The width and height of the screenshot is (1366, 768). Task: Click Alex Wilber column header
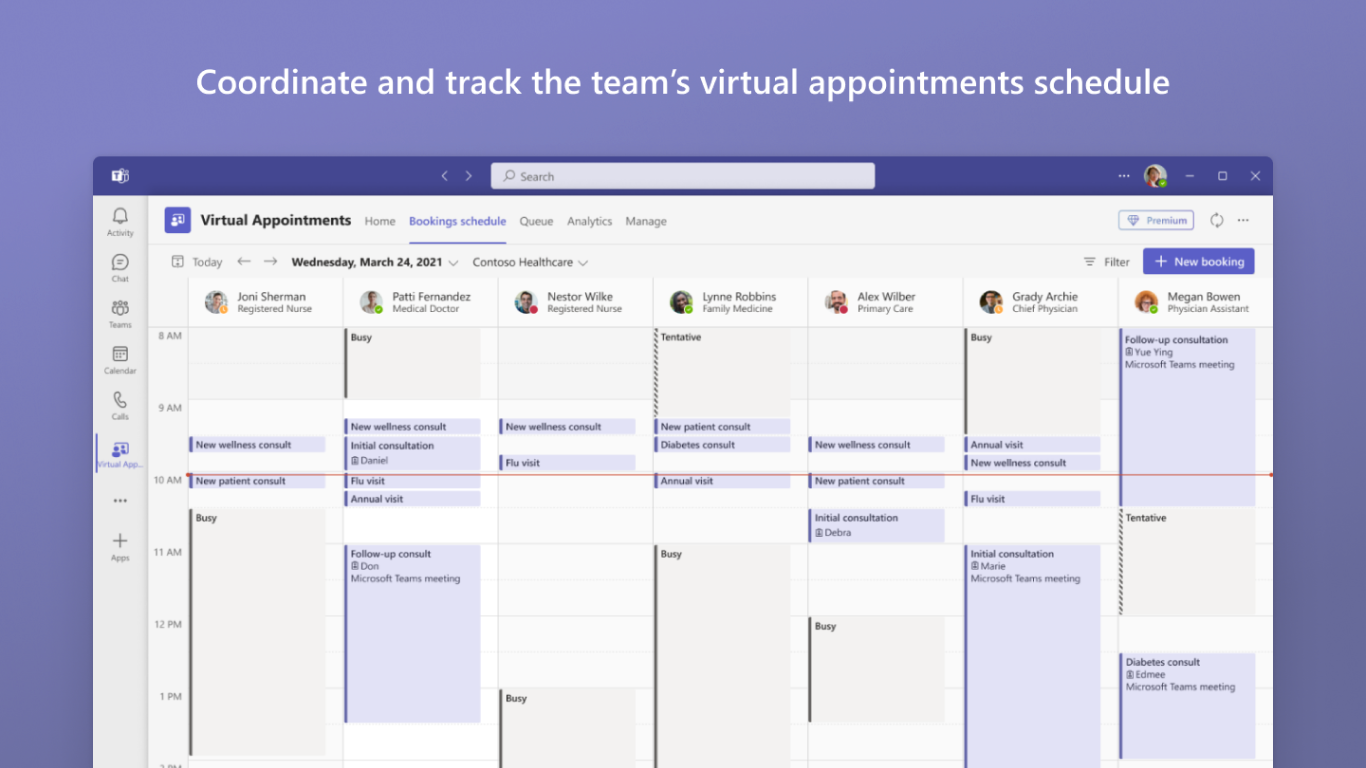tap(886, 302)
